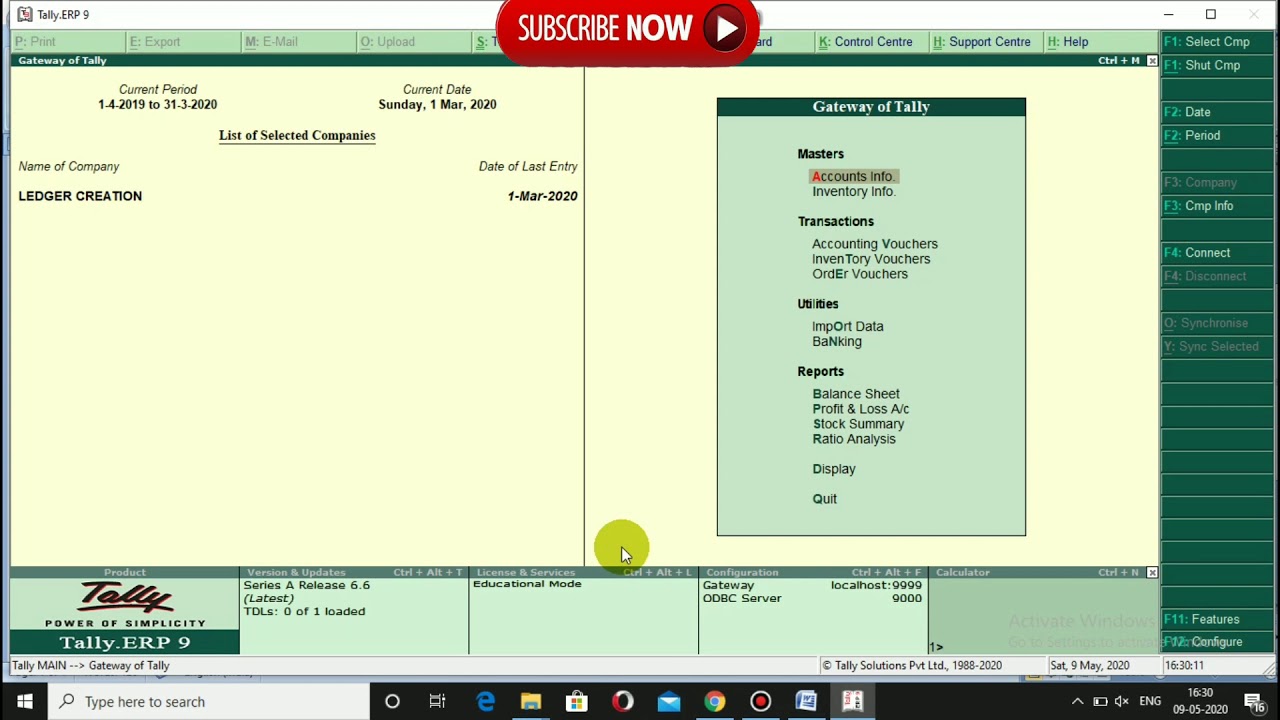The width and height of the screenshot is (1280, 720).
Task: Click Current Period 1-4-2019 to 31-3-2020
Action: coord(157,105)
